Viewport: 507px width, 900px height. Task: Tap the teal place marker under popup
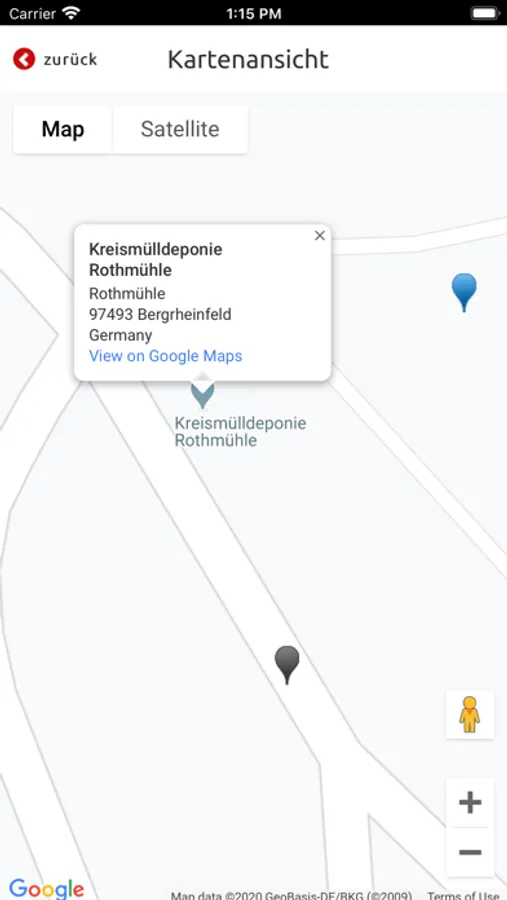203,395
